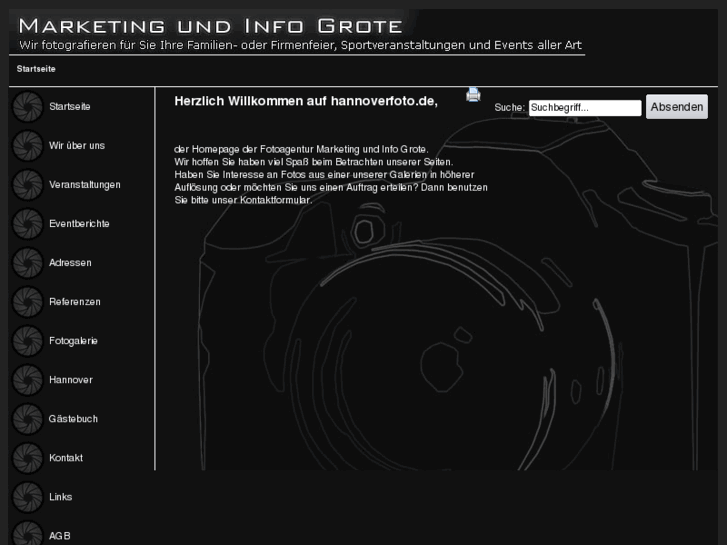Viewport: 727px width, 545px height.
Task: Open the AGB sidebar link
Action: click(x=60, y=536)
